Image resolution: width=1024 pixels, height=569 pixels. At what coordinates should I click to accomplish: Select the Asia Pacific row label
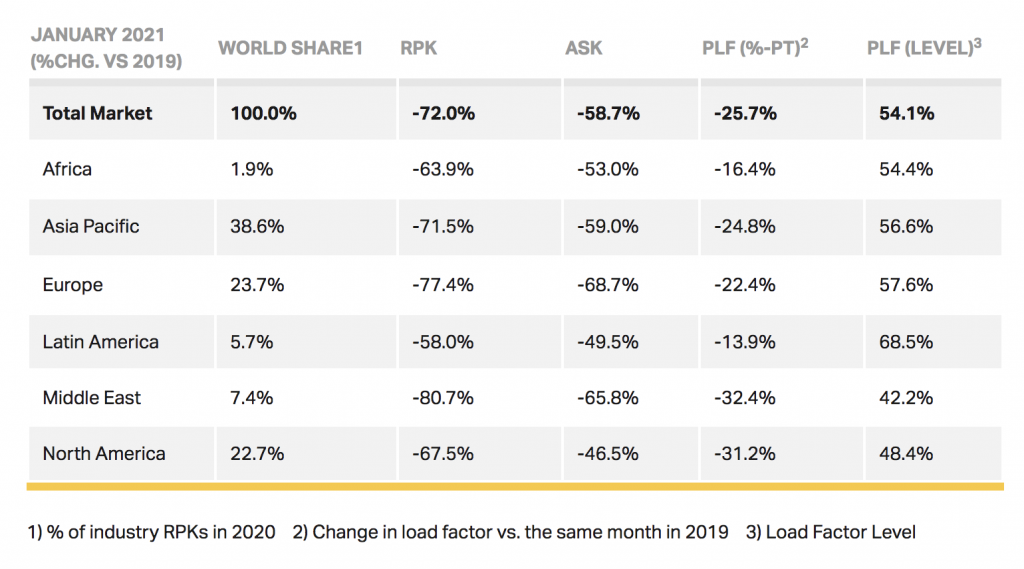click(x=91, y=226)
